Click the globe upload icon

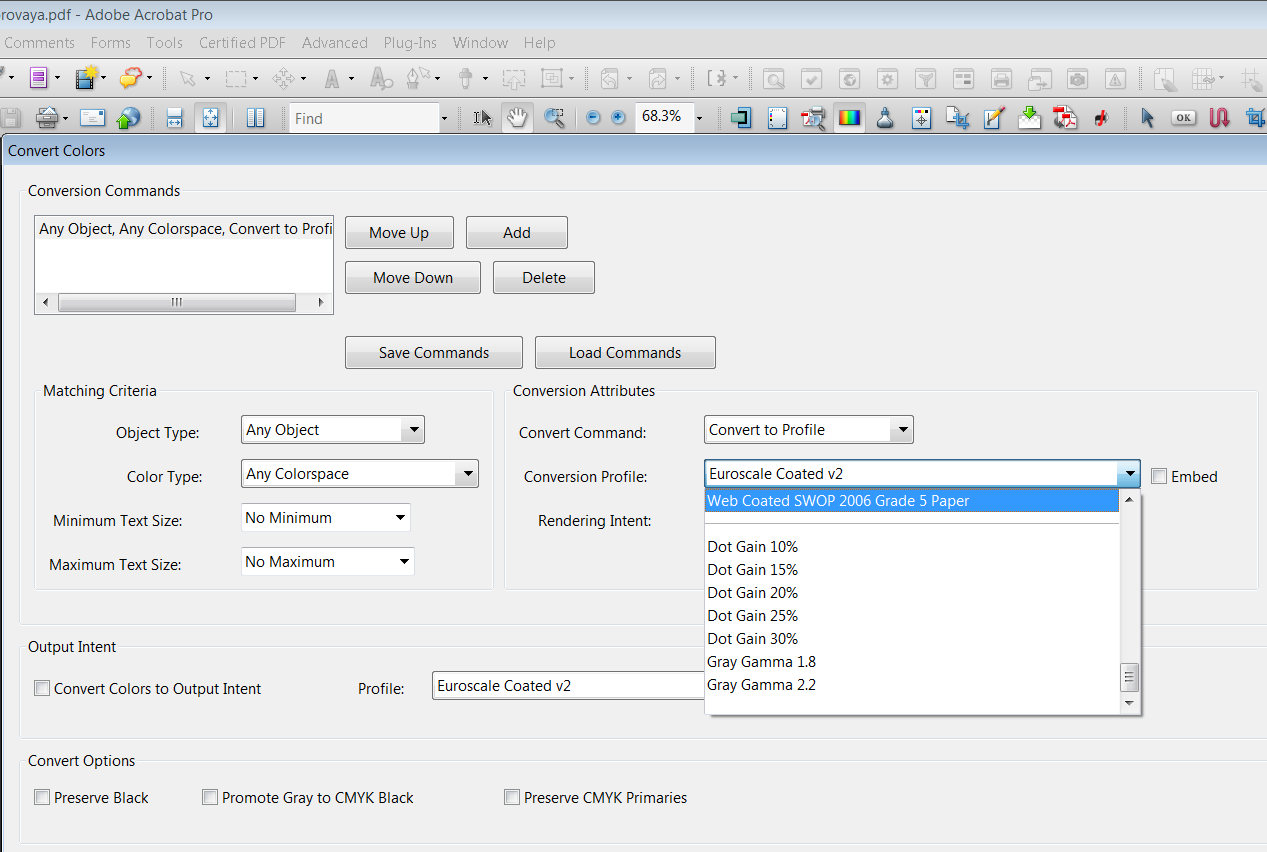127,118
